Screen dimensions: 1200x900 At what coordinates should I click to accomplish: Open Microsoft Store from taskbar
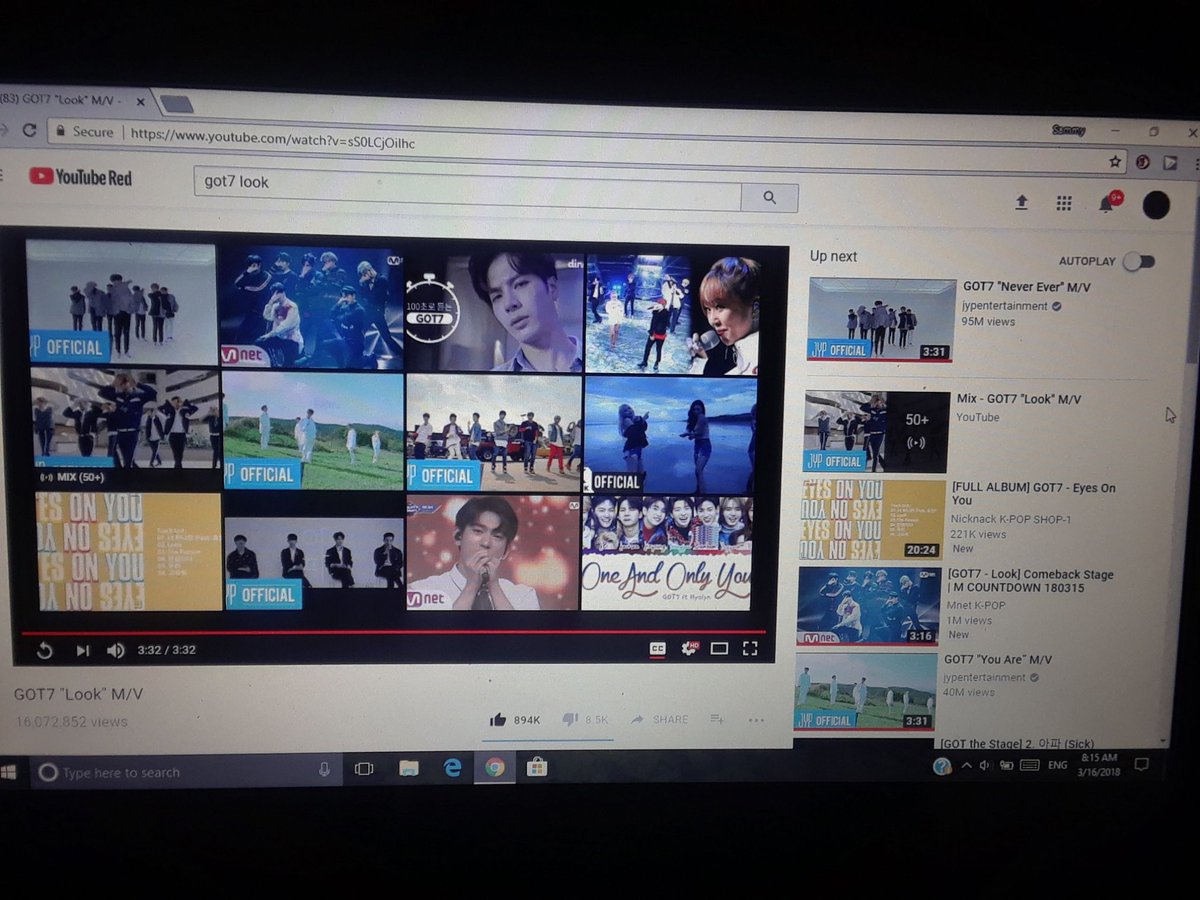[x=536, y=767]
